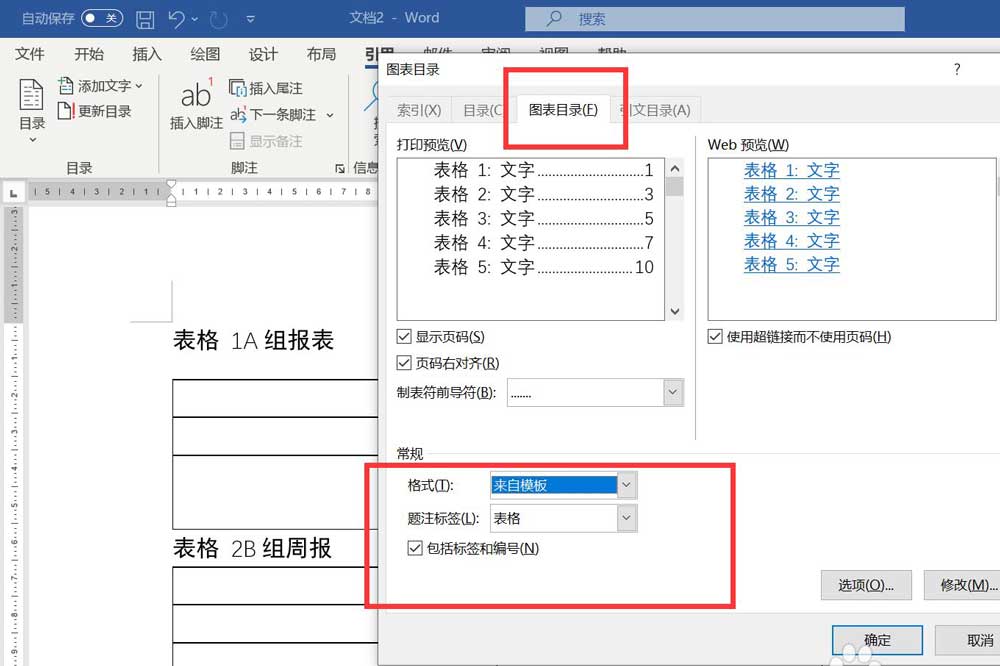Open the 文件 menu tab

tap(29, 54)
